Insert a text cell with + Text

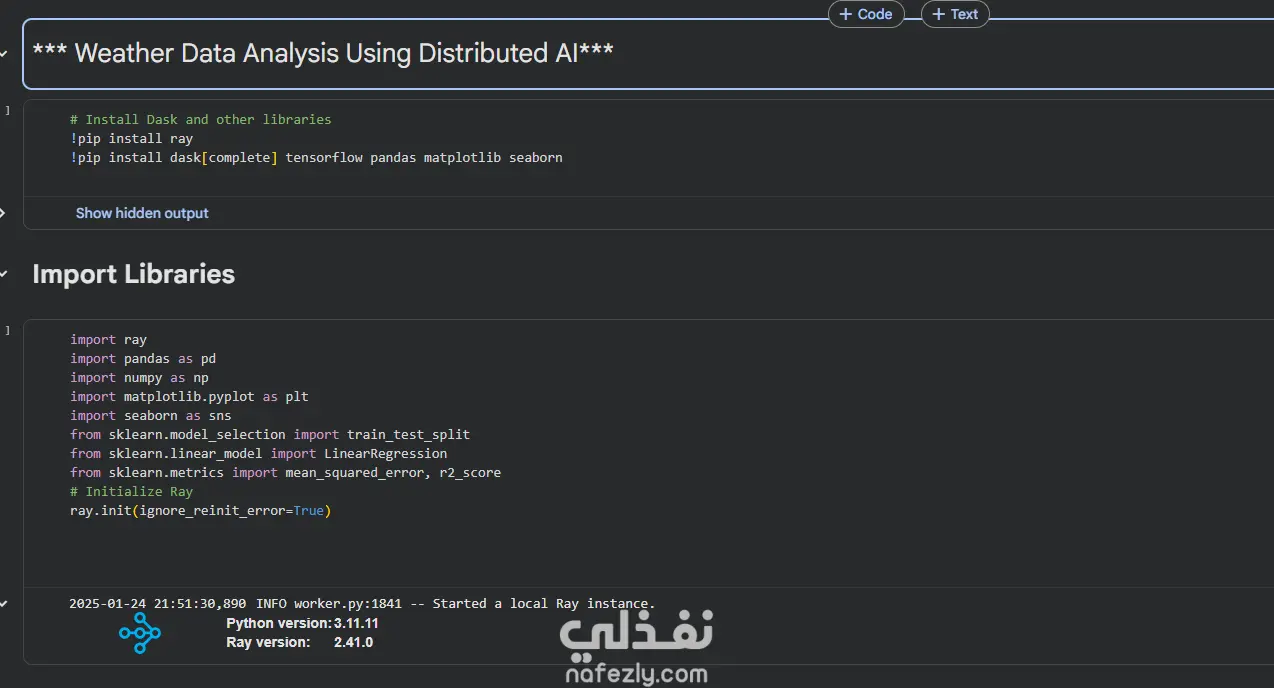click(955, 14)
